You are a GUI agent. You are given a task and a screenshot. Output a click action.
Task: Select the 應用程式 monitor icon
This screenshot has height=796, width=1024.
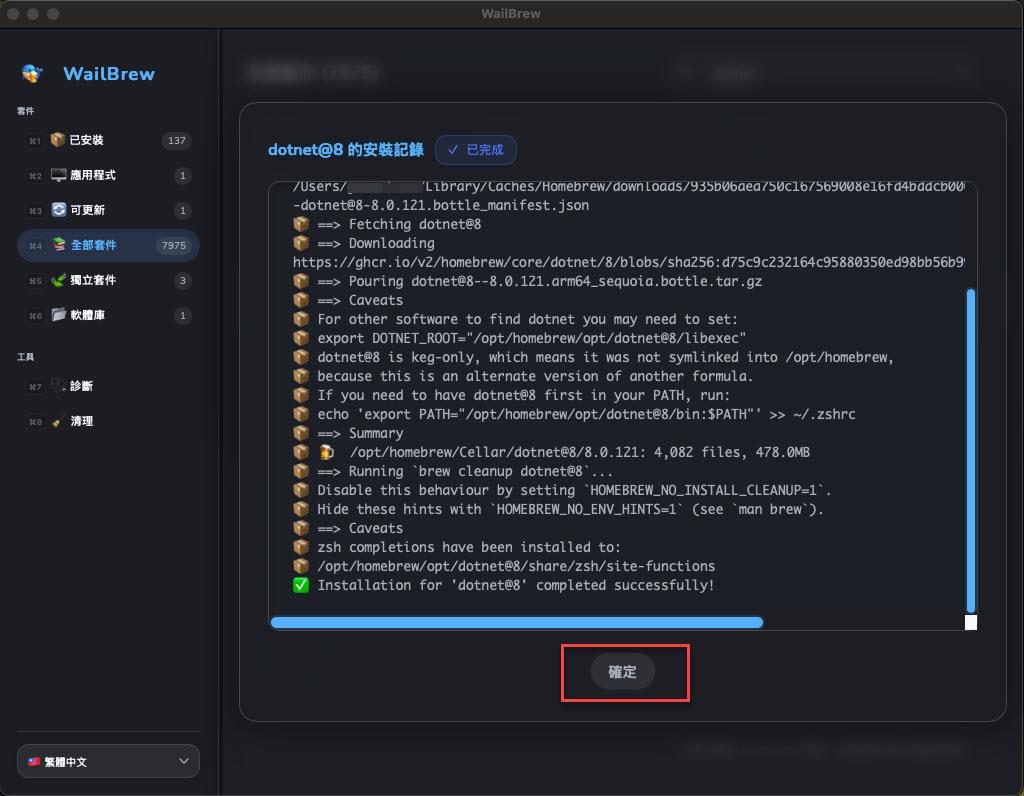tap(59, 176)
